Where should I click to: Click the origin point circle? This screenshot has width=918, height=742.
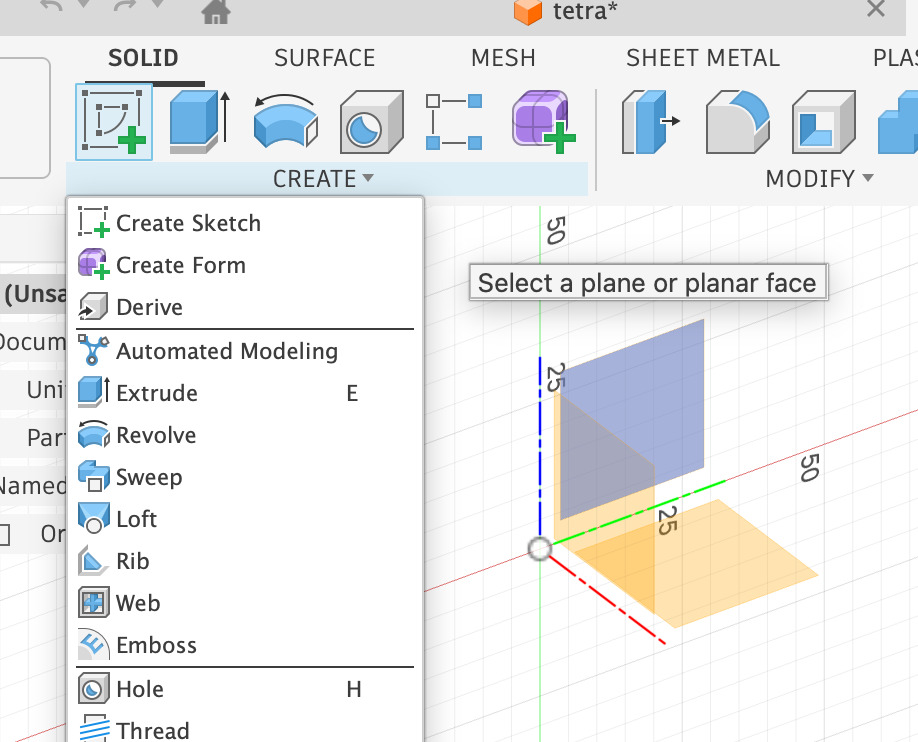(539, 549)
